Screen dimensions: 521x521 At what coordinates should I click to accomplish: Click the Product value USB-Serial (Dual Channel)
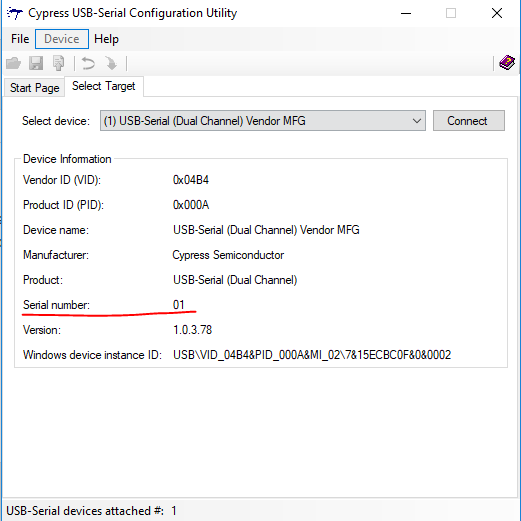(235, 280)
